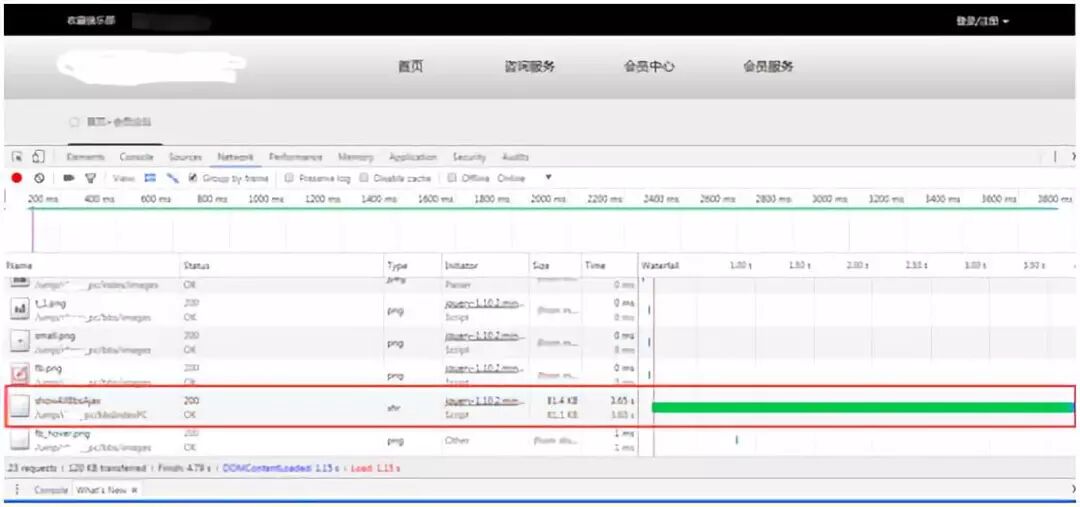Uncheck the Group by frame checkbox

[194, 178]
